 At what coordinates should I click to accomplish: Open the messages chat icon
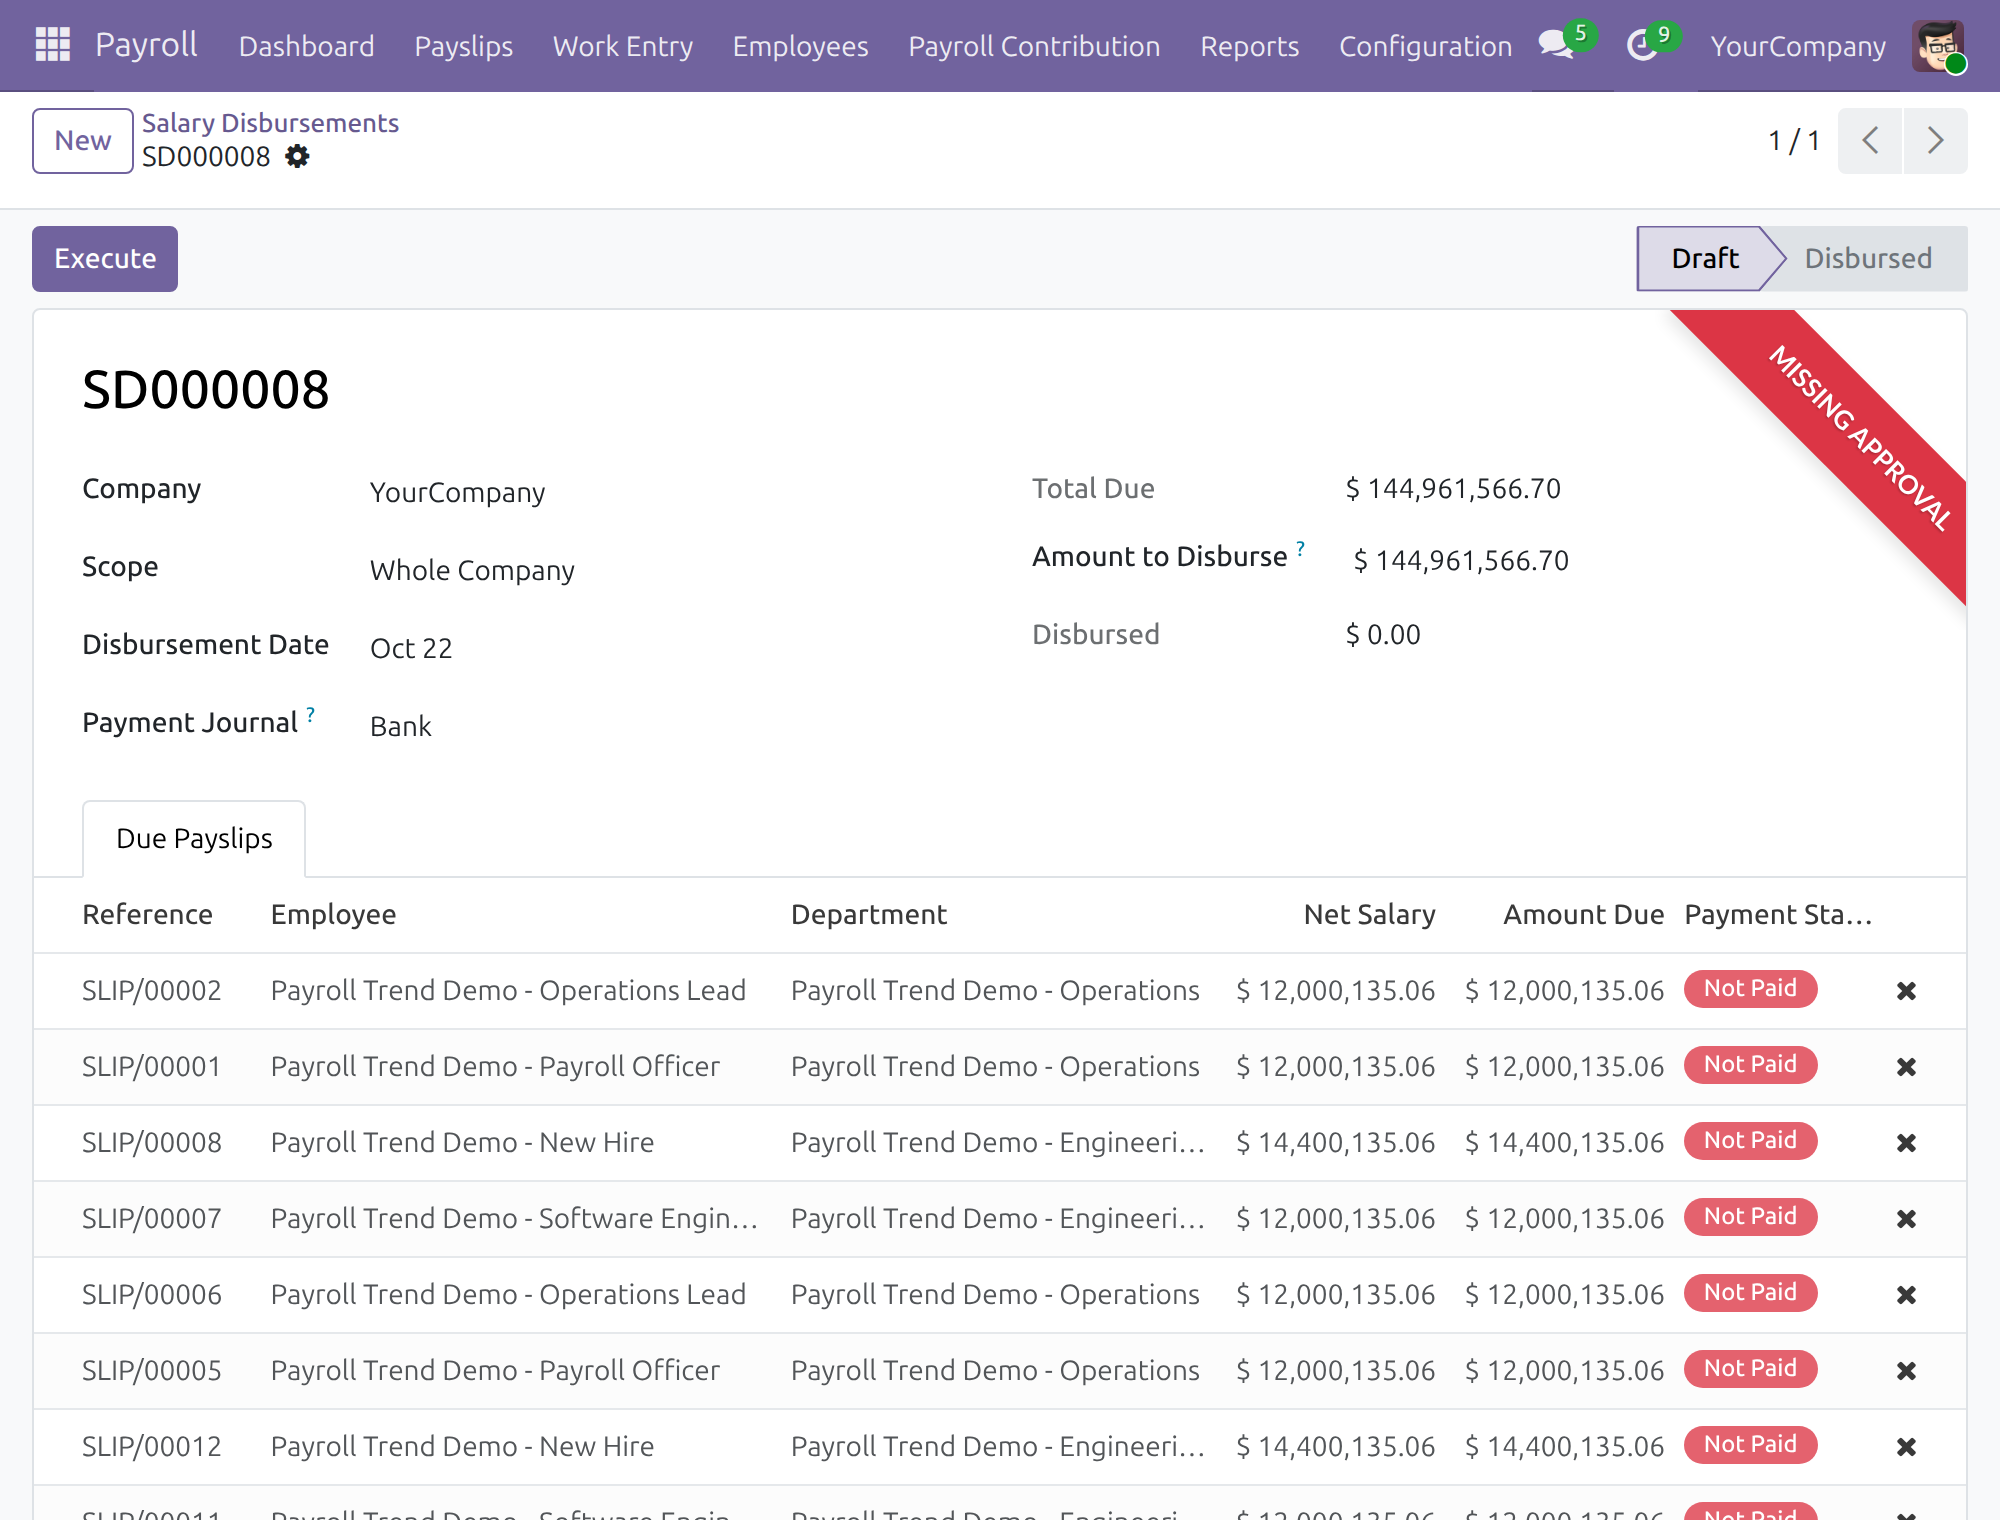(x=1556, y=45)
